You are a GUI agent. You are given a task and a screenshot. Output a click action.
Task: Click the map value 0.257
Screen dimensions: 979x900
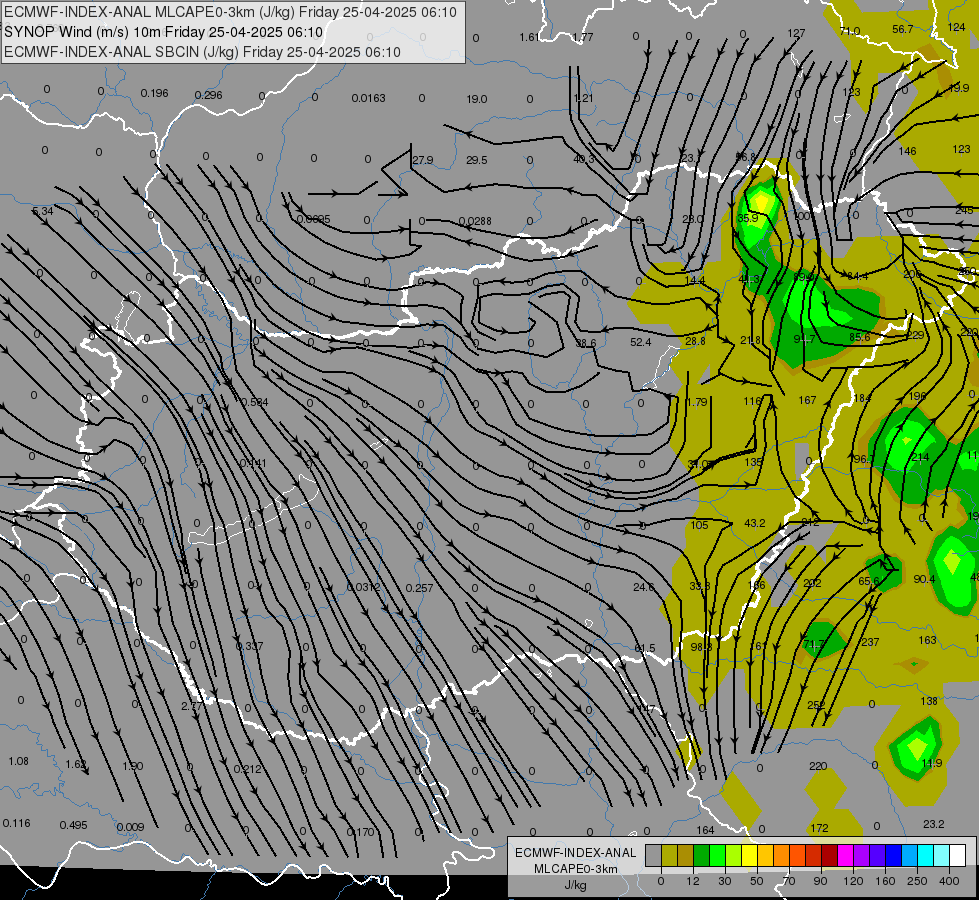pos(420,588)
